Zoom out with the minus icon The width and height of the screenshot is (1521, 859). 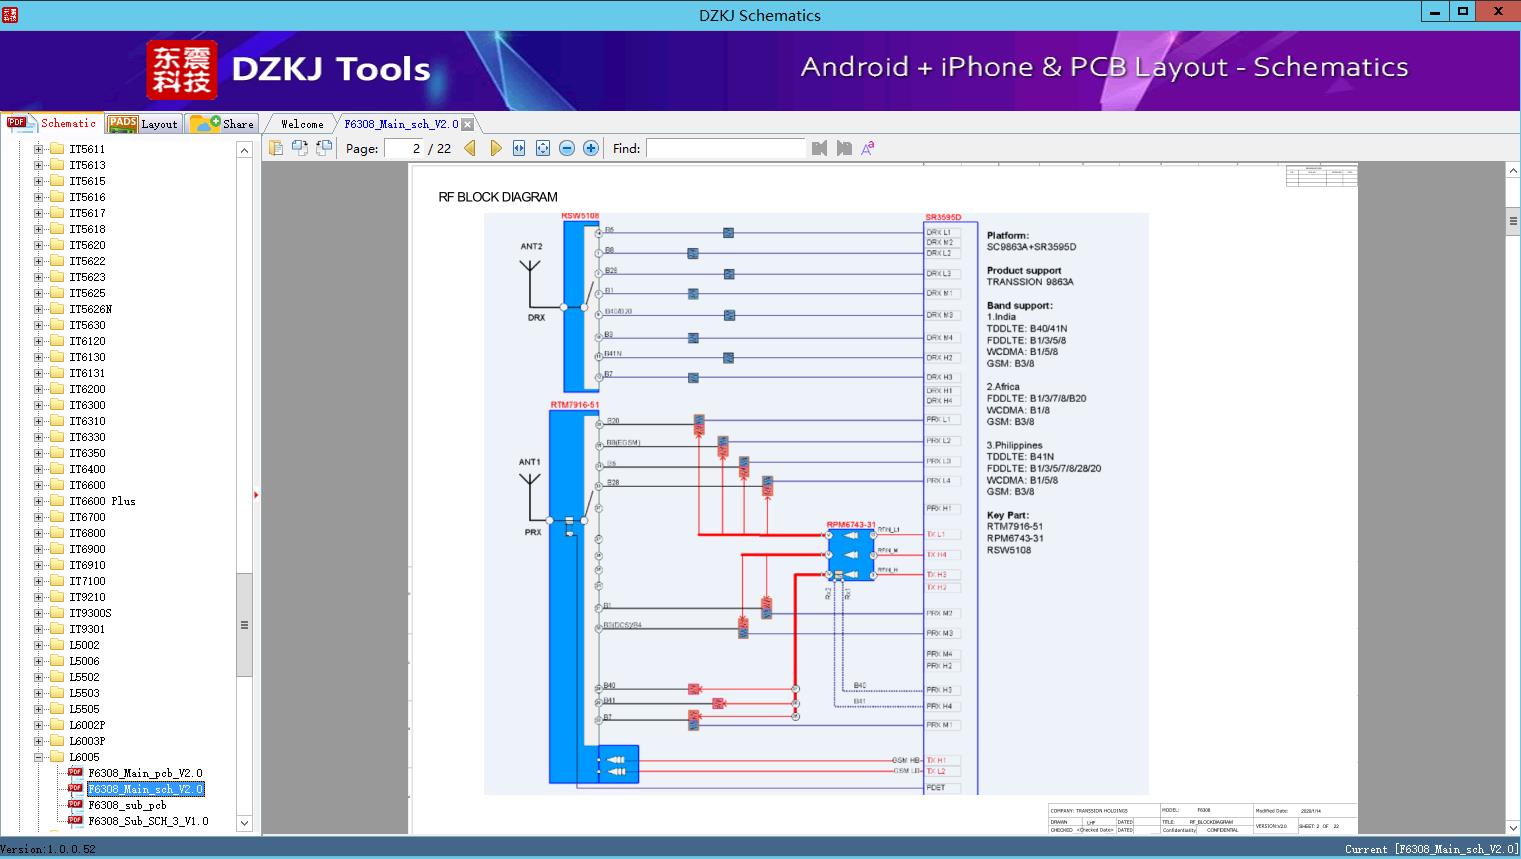click(x=567, y=148)
